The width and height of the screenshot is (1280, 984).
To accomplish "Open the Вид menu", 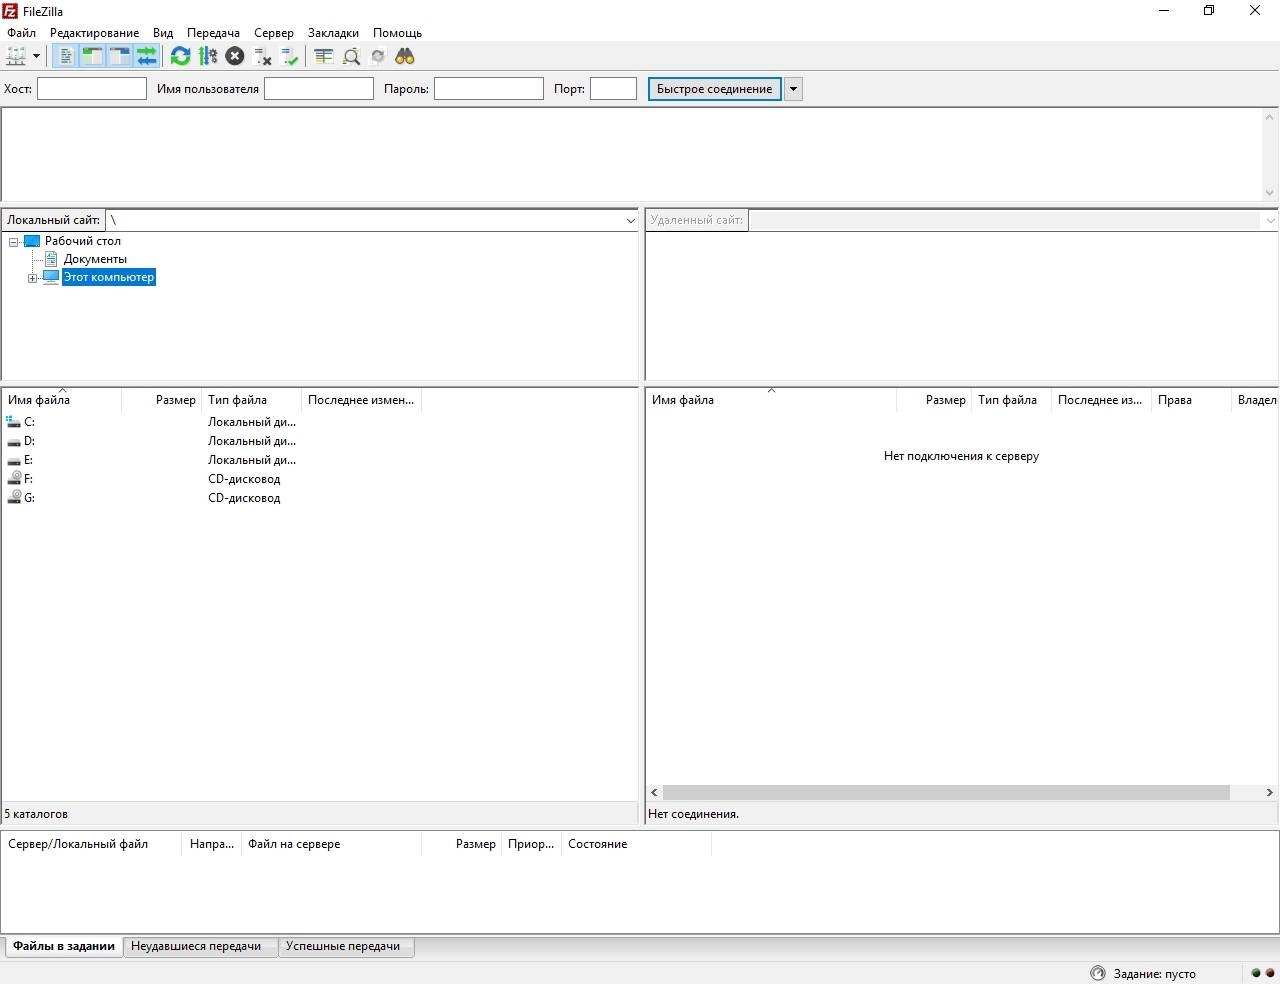I will (x=163, y=33).
